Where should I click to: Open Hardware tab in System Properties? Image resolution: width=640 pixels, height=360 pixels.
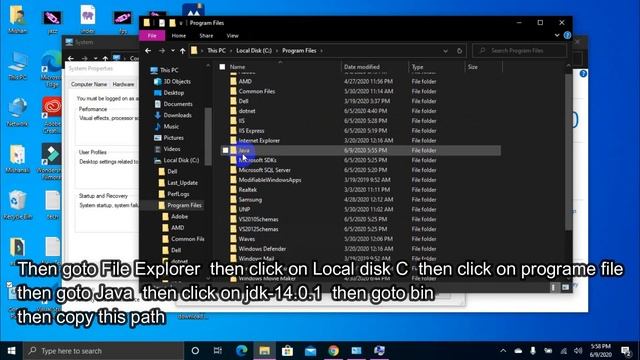[x=123, y=84]
